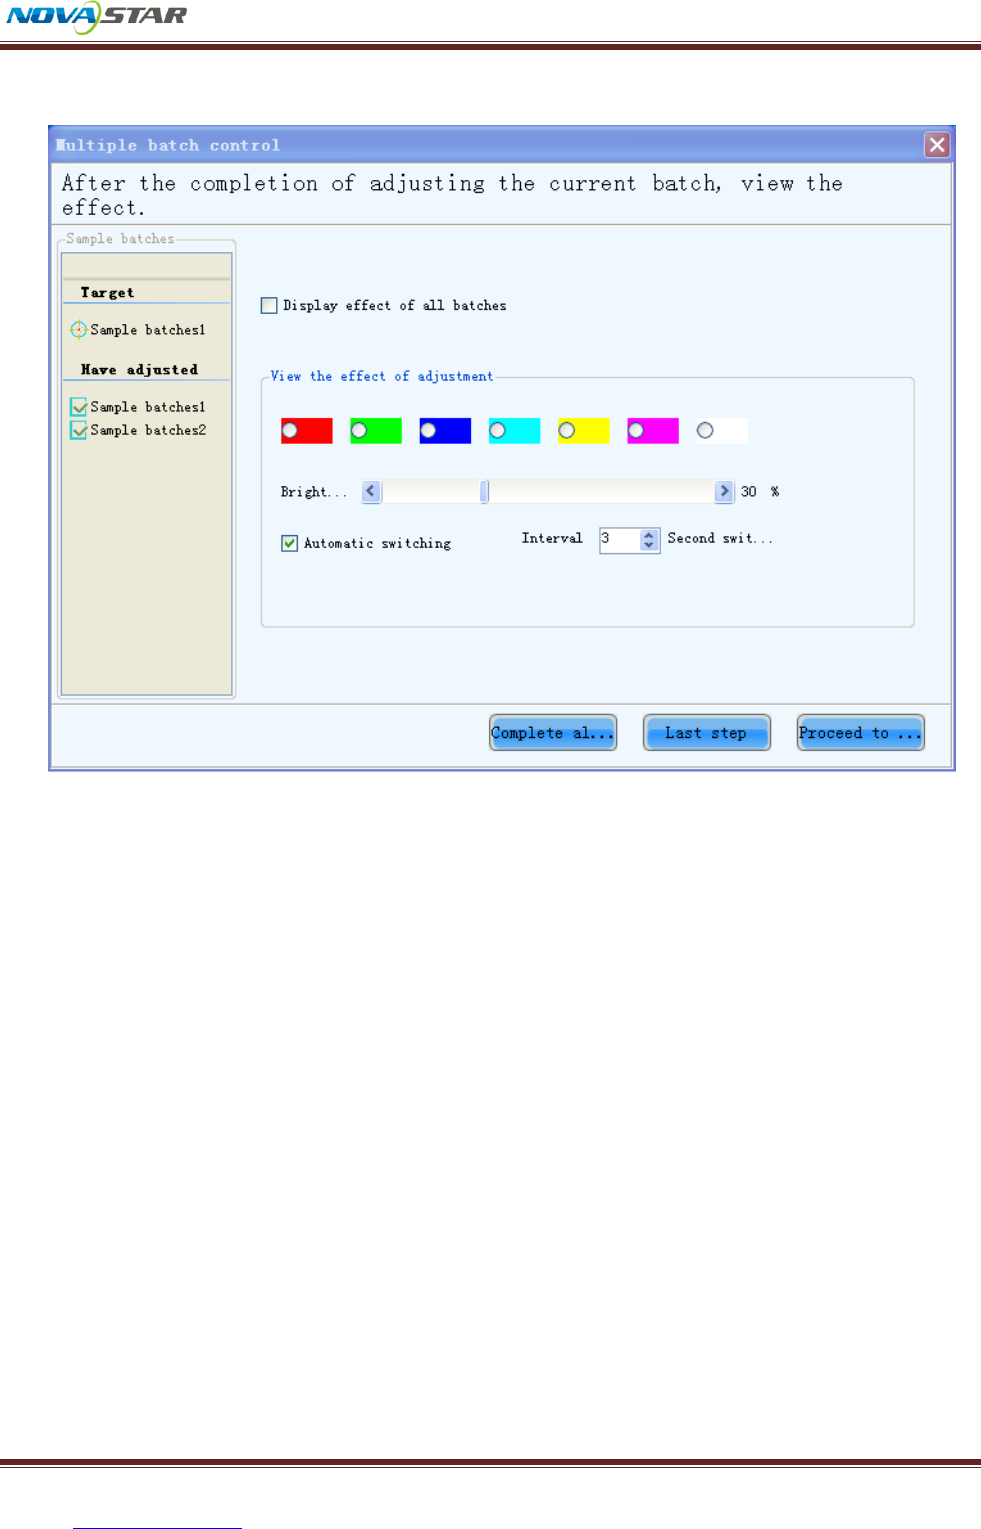
Task: Click the Complete al... button
Action: tap(553, 733)
